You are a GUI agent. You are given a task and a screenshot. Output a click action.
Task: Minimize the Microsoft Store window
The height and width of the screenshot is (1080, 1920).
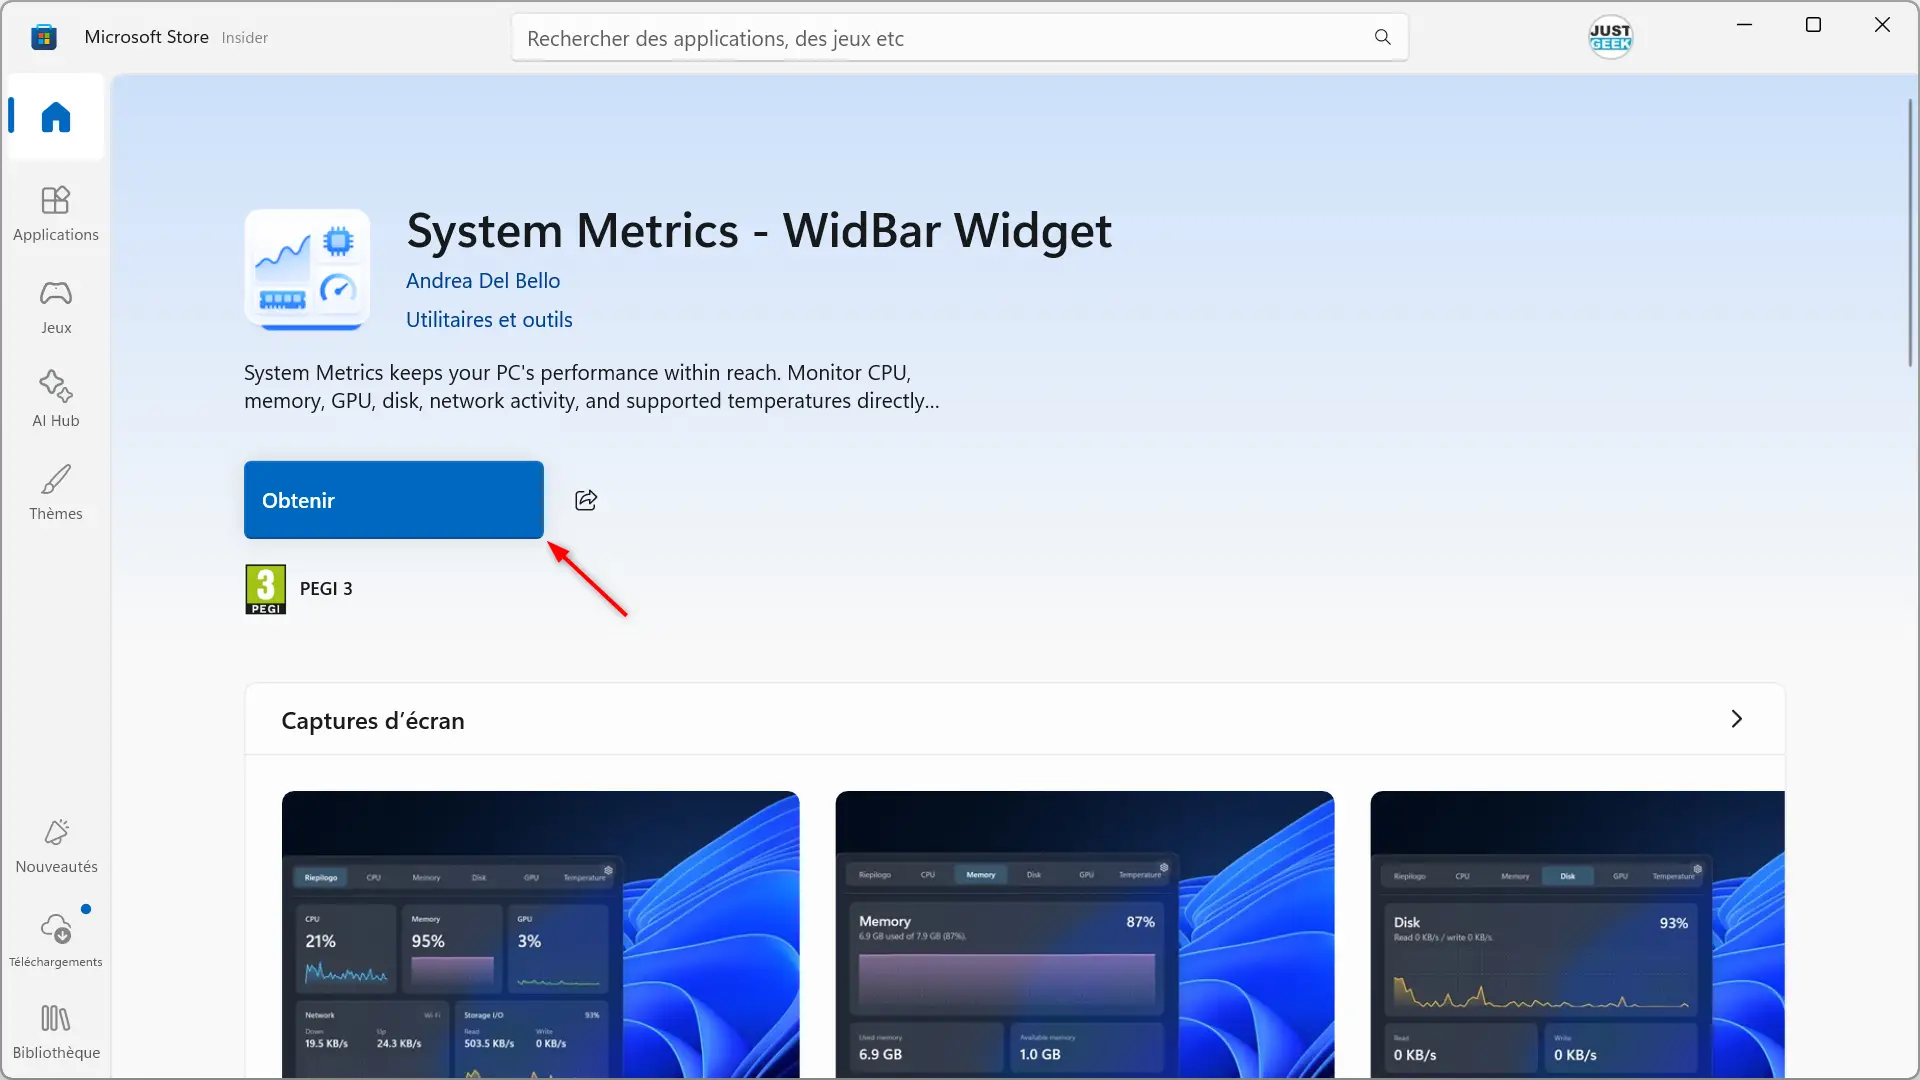click(x=1745, y=25)
